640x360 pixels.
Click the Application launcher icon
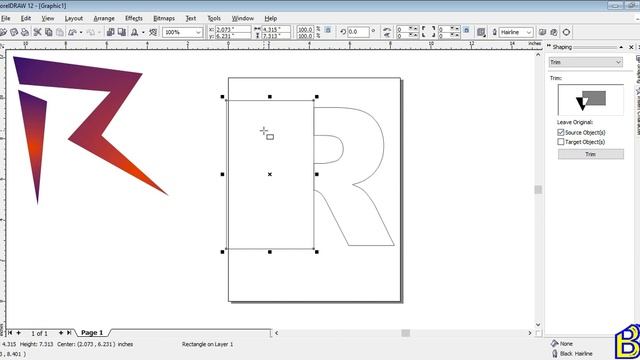point(134,32)
